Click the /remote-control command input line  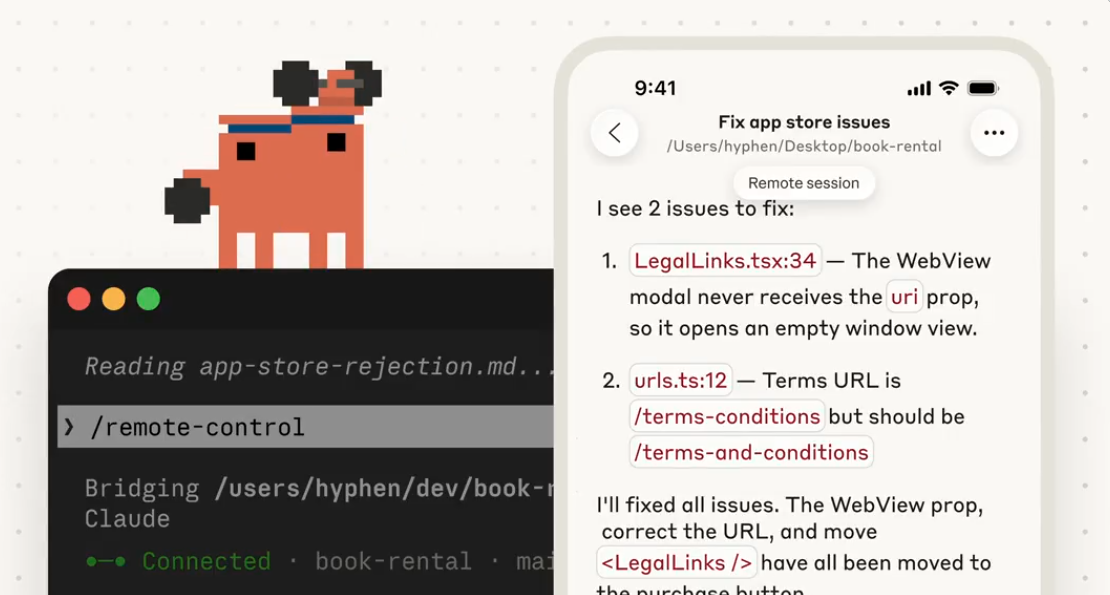[305, 427]
